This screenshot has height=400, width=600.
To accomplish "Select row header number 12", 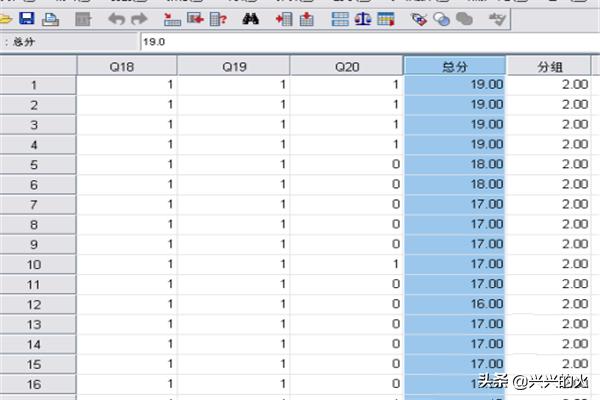I will coord(37,304).
